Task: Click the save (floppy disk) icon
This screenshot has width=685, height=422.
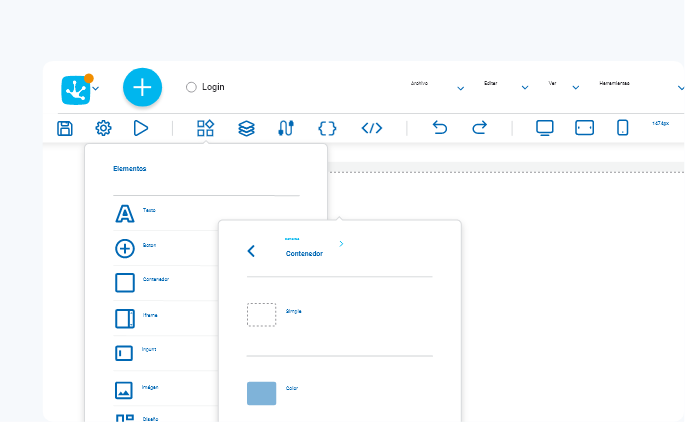Action: [65, 128]
